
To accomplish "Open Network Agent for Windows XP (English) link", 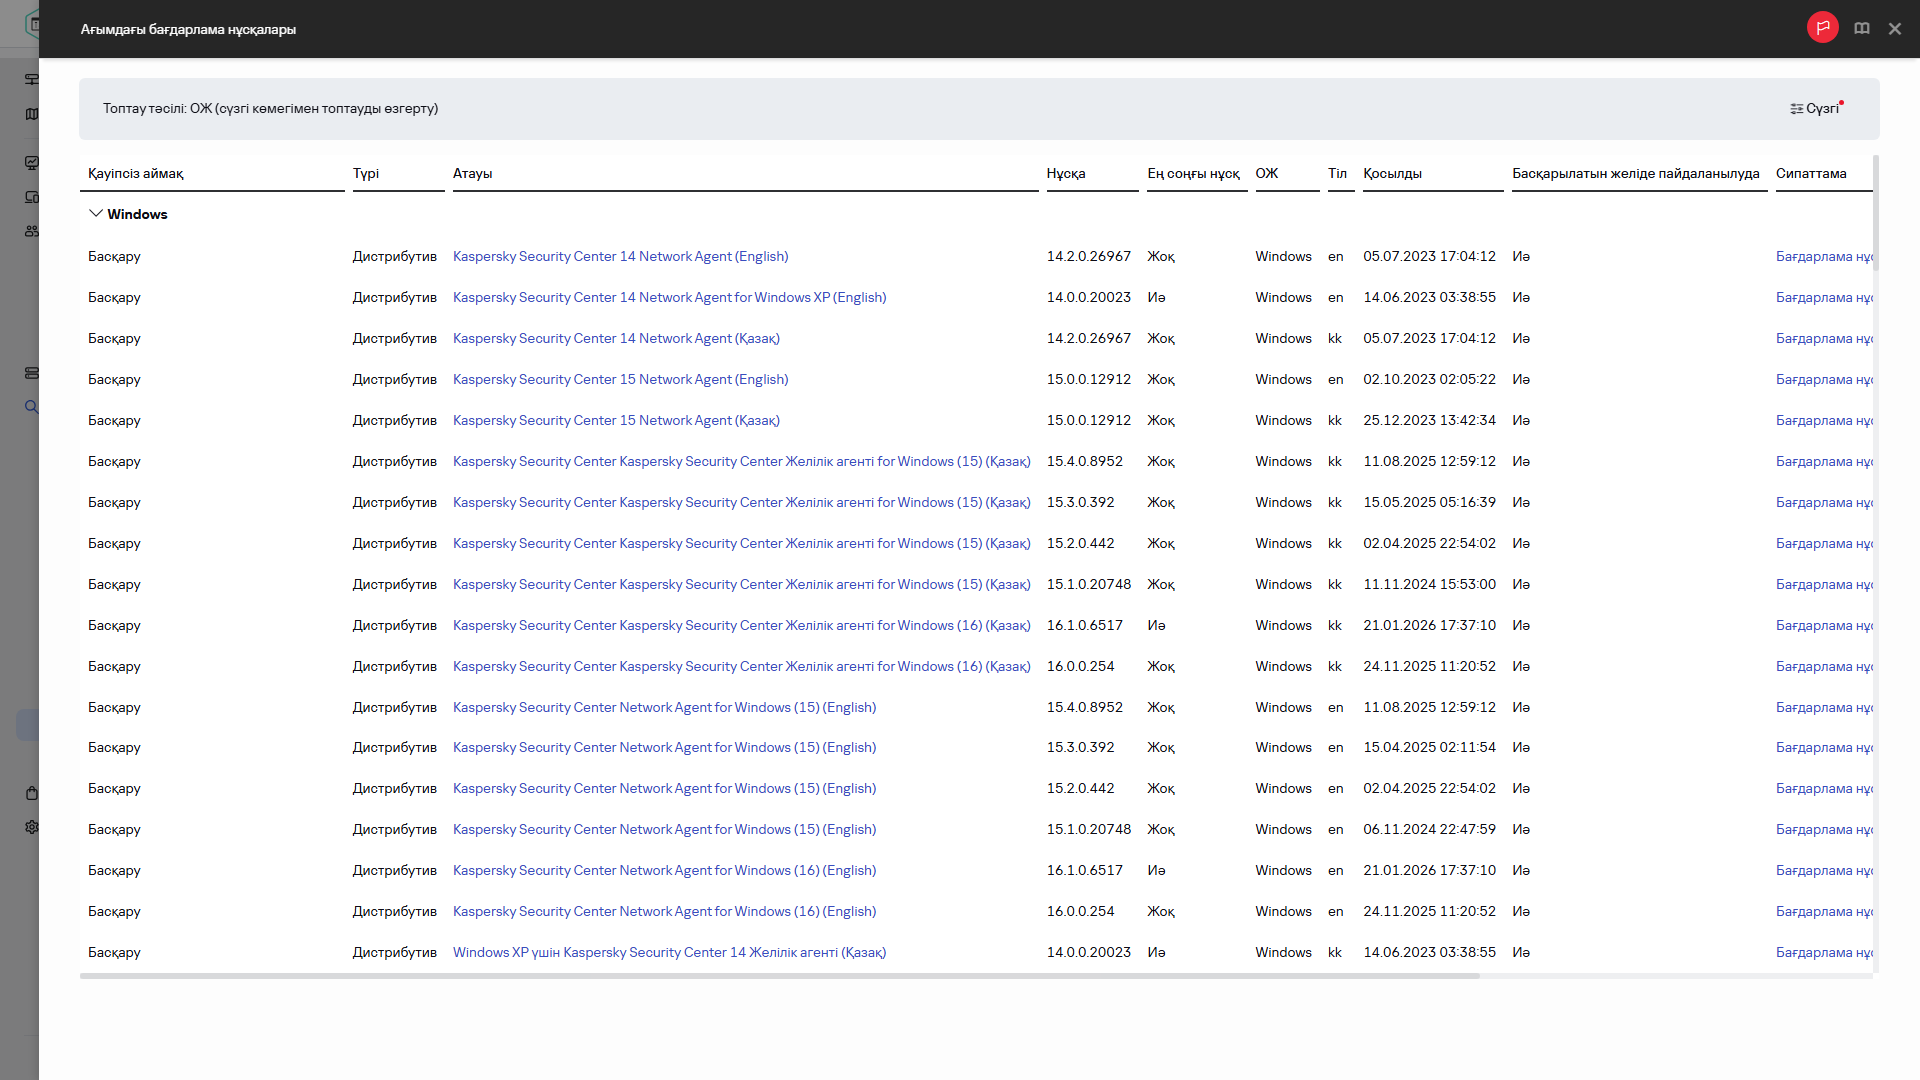I will (x=669, y=297).
